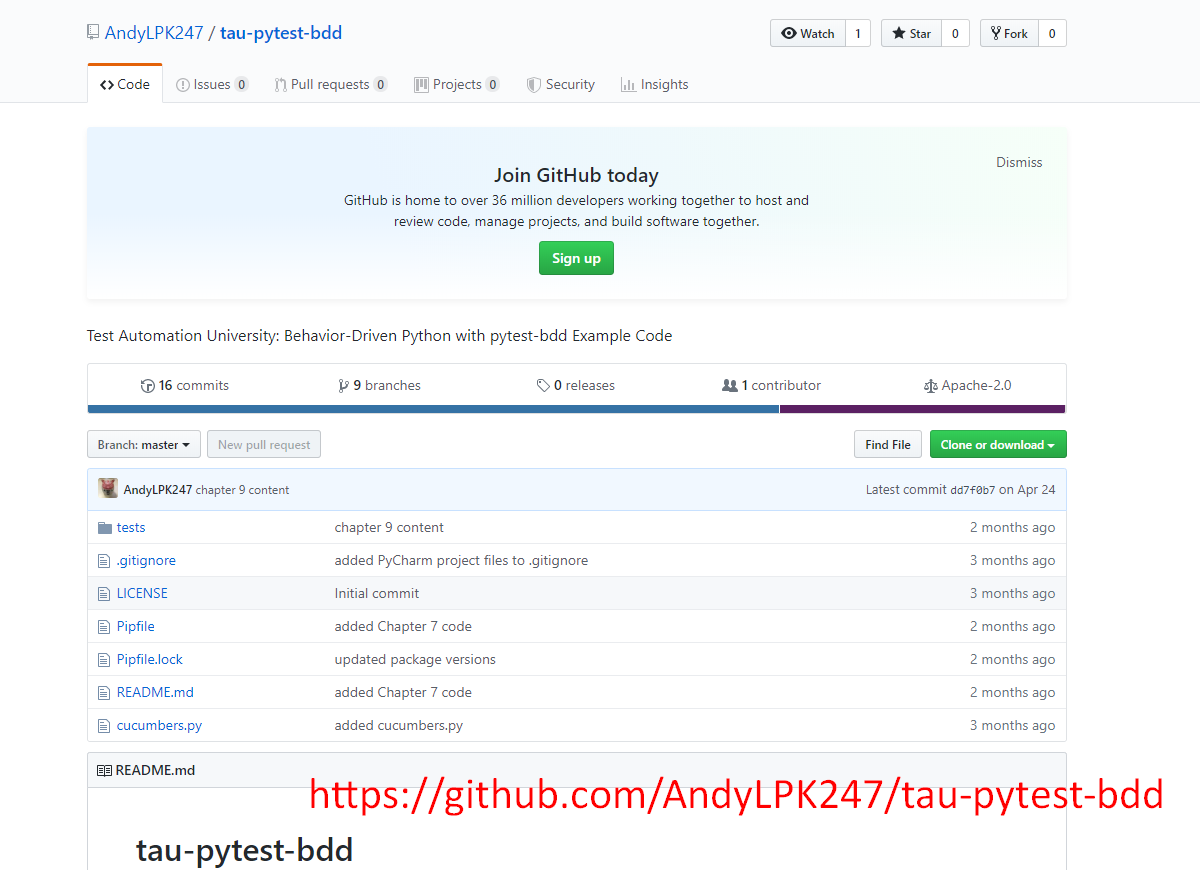1200x870 pixels.
Task: Click the scale icon beside Apache-2.0
Action: tap(931, 385)
